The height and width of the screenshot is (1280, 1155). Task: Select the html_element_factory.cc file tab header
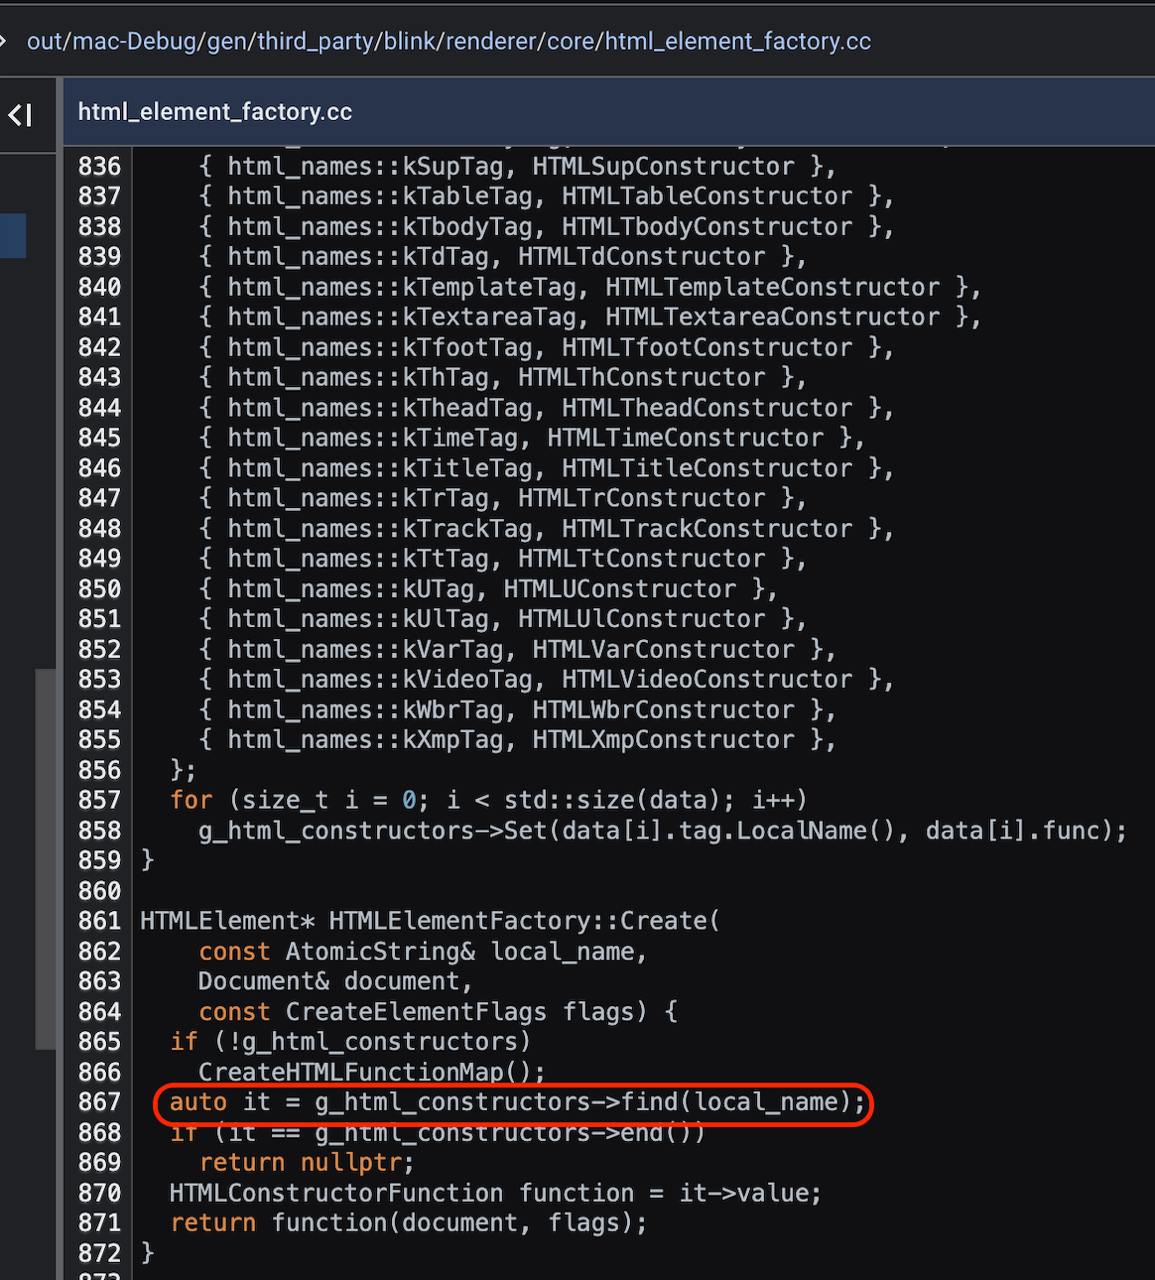(x=215, y=112)
